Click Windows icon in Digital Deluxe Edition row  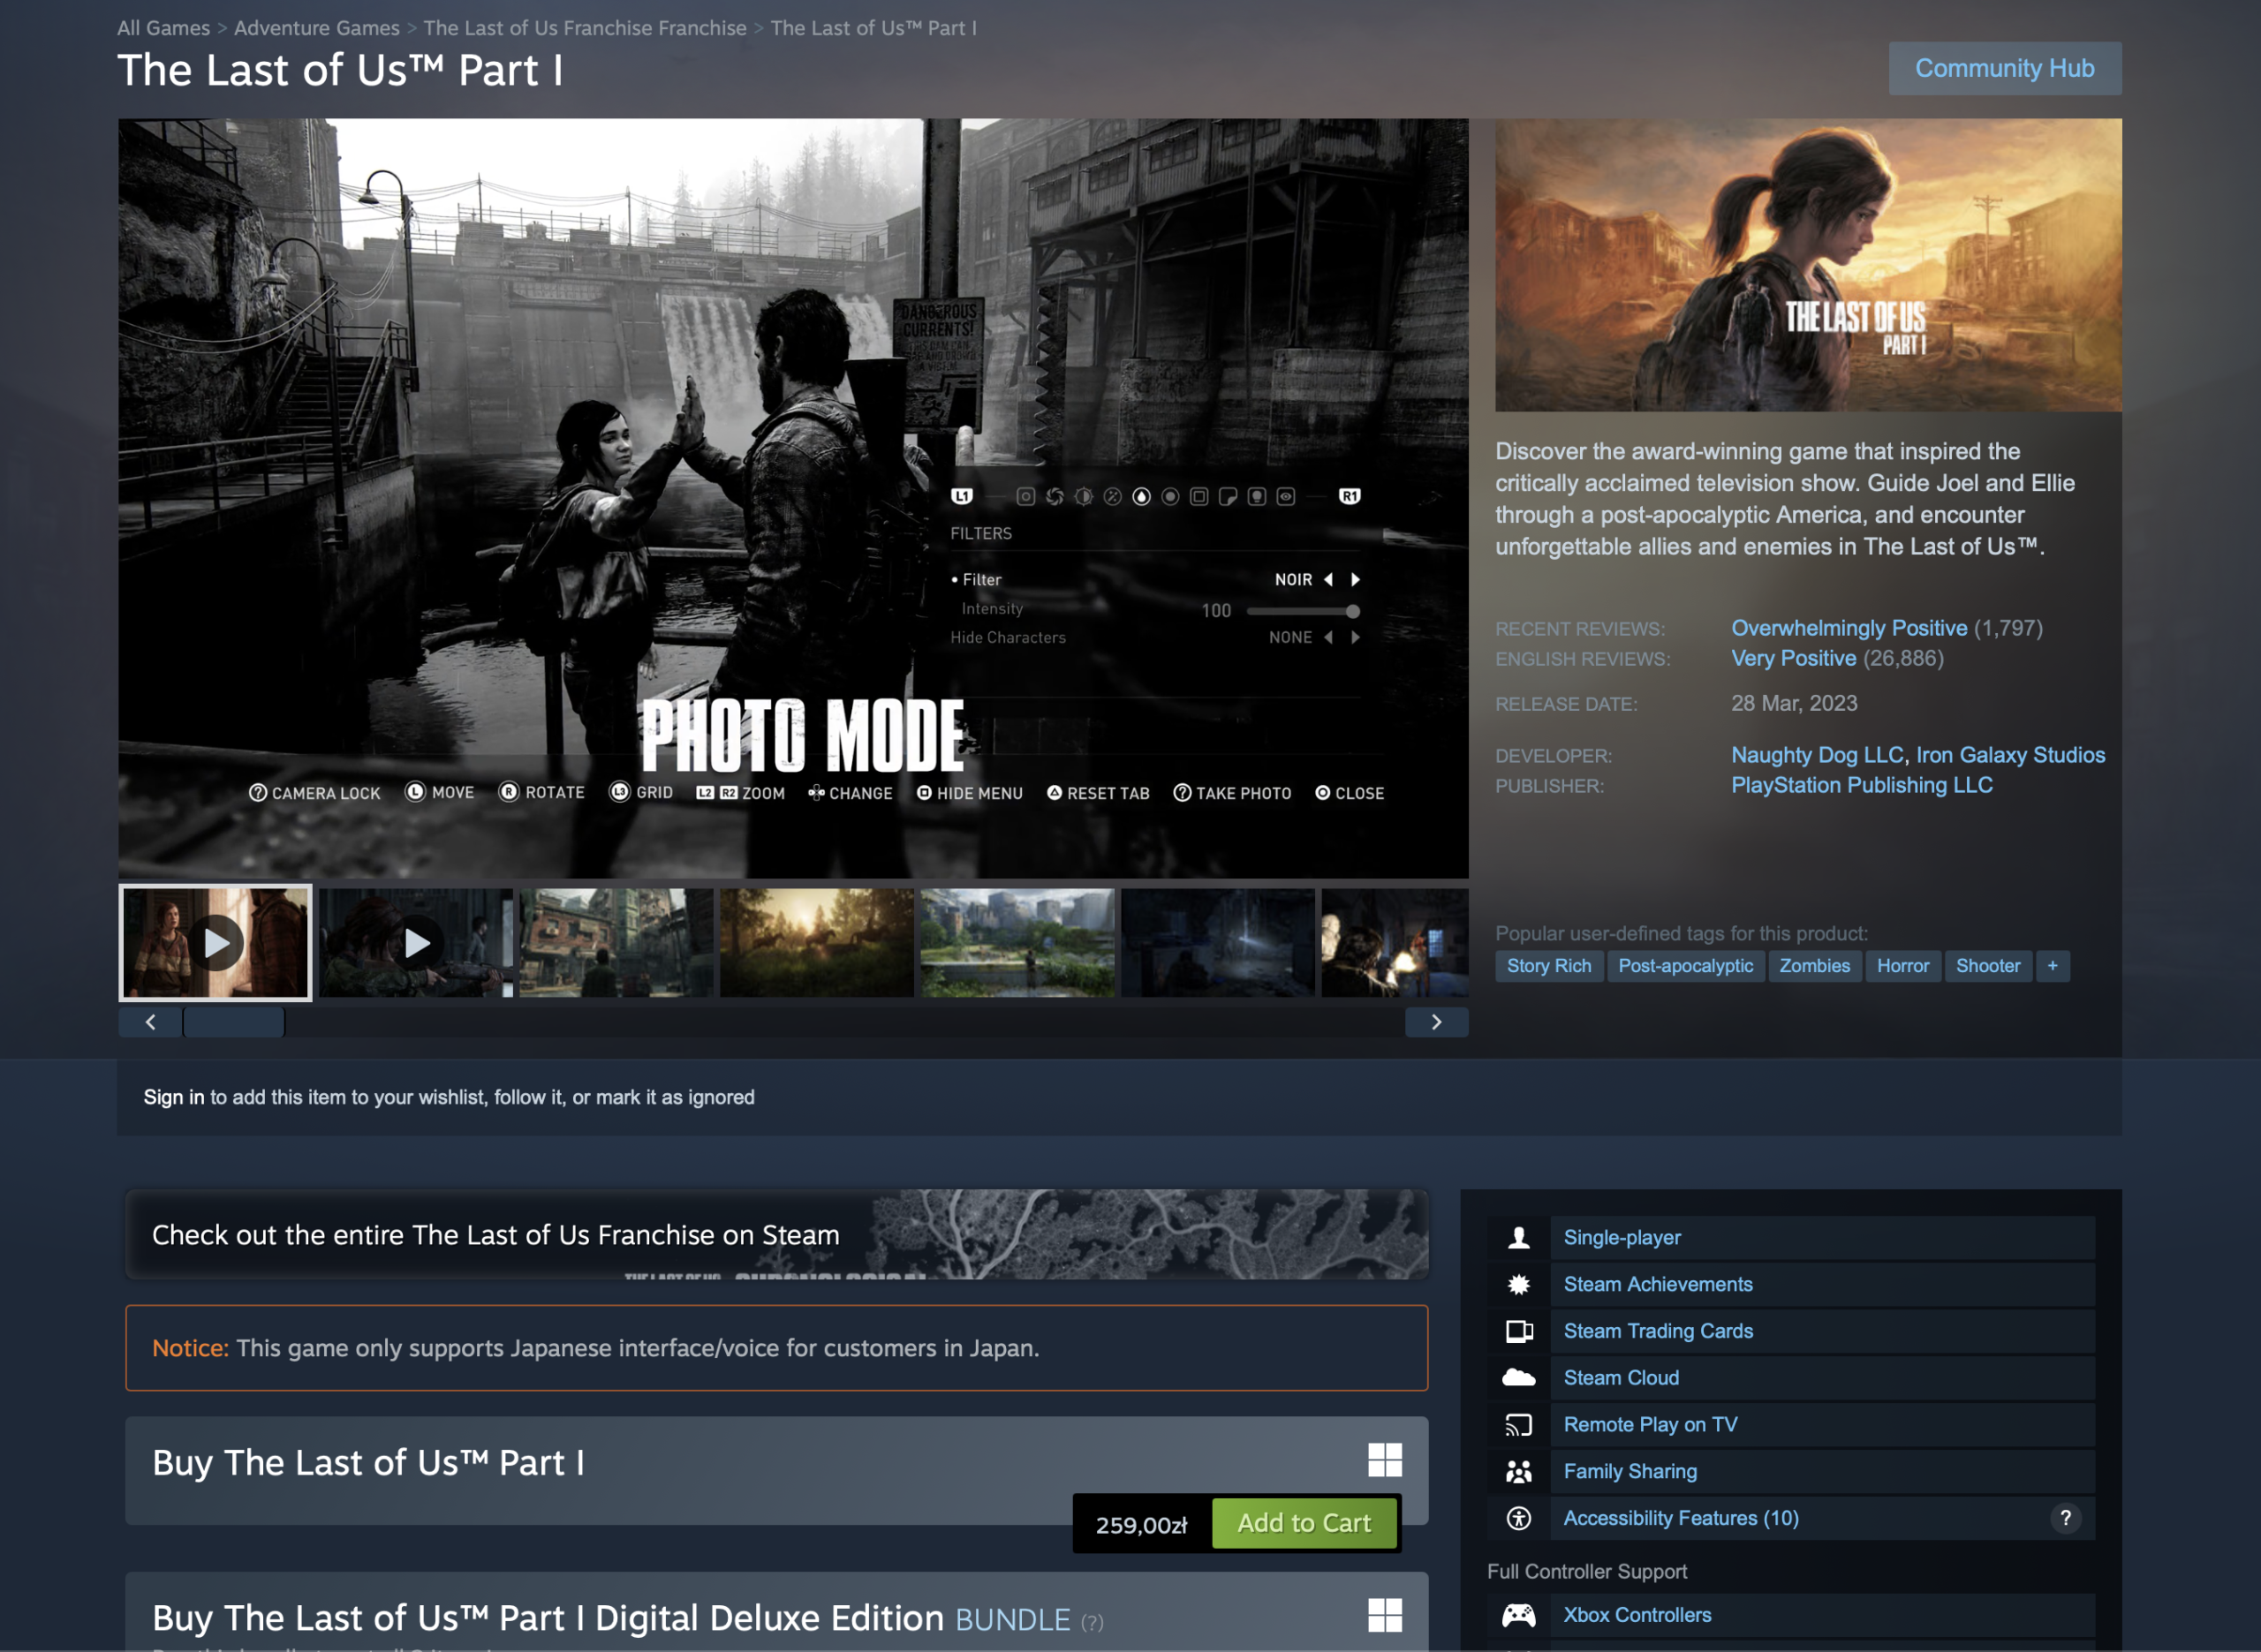1385,1615
